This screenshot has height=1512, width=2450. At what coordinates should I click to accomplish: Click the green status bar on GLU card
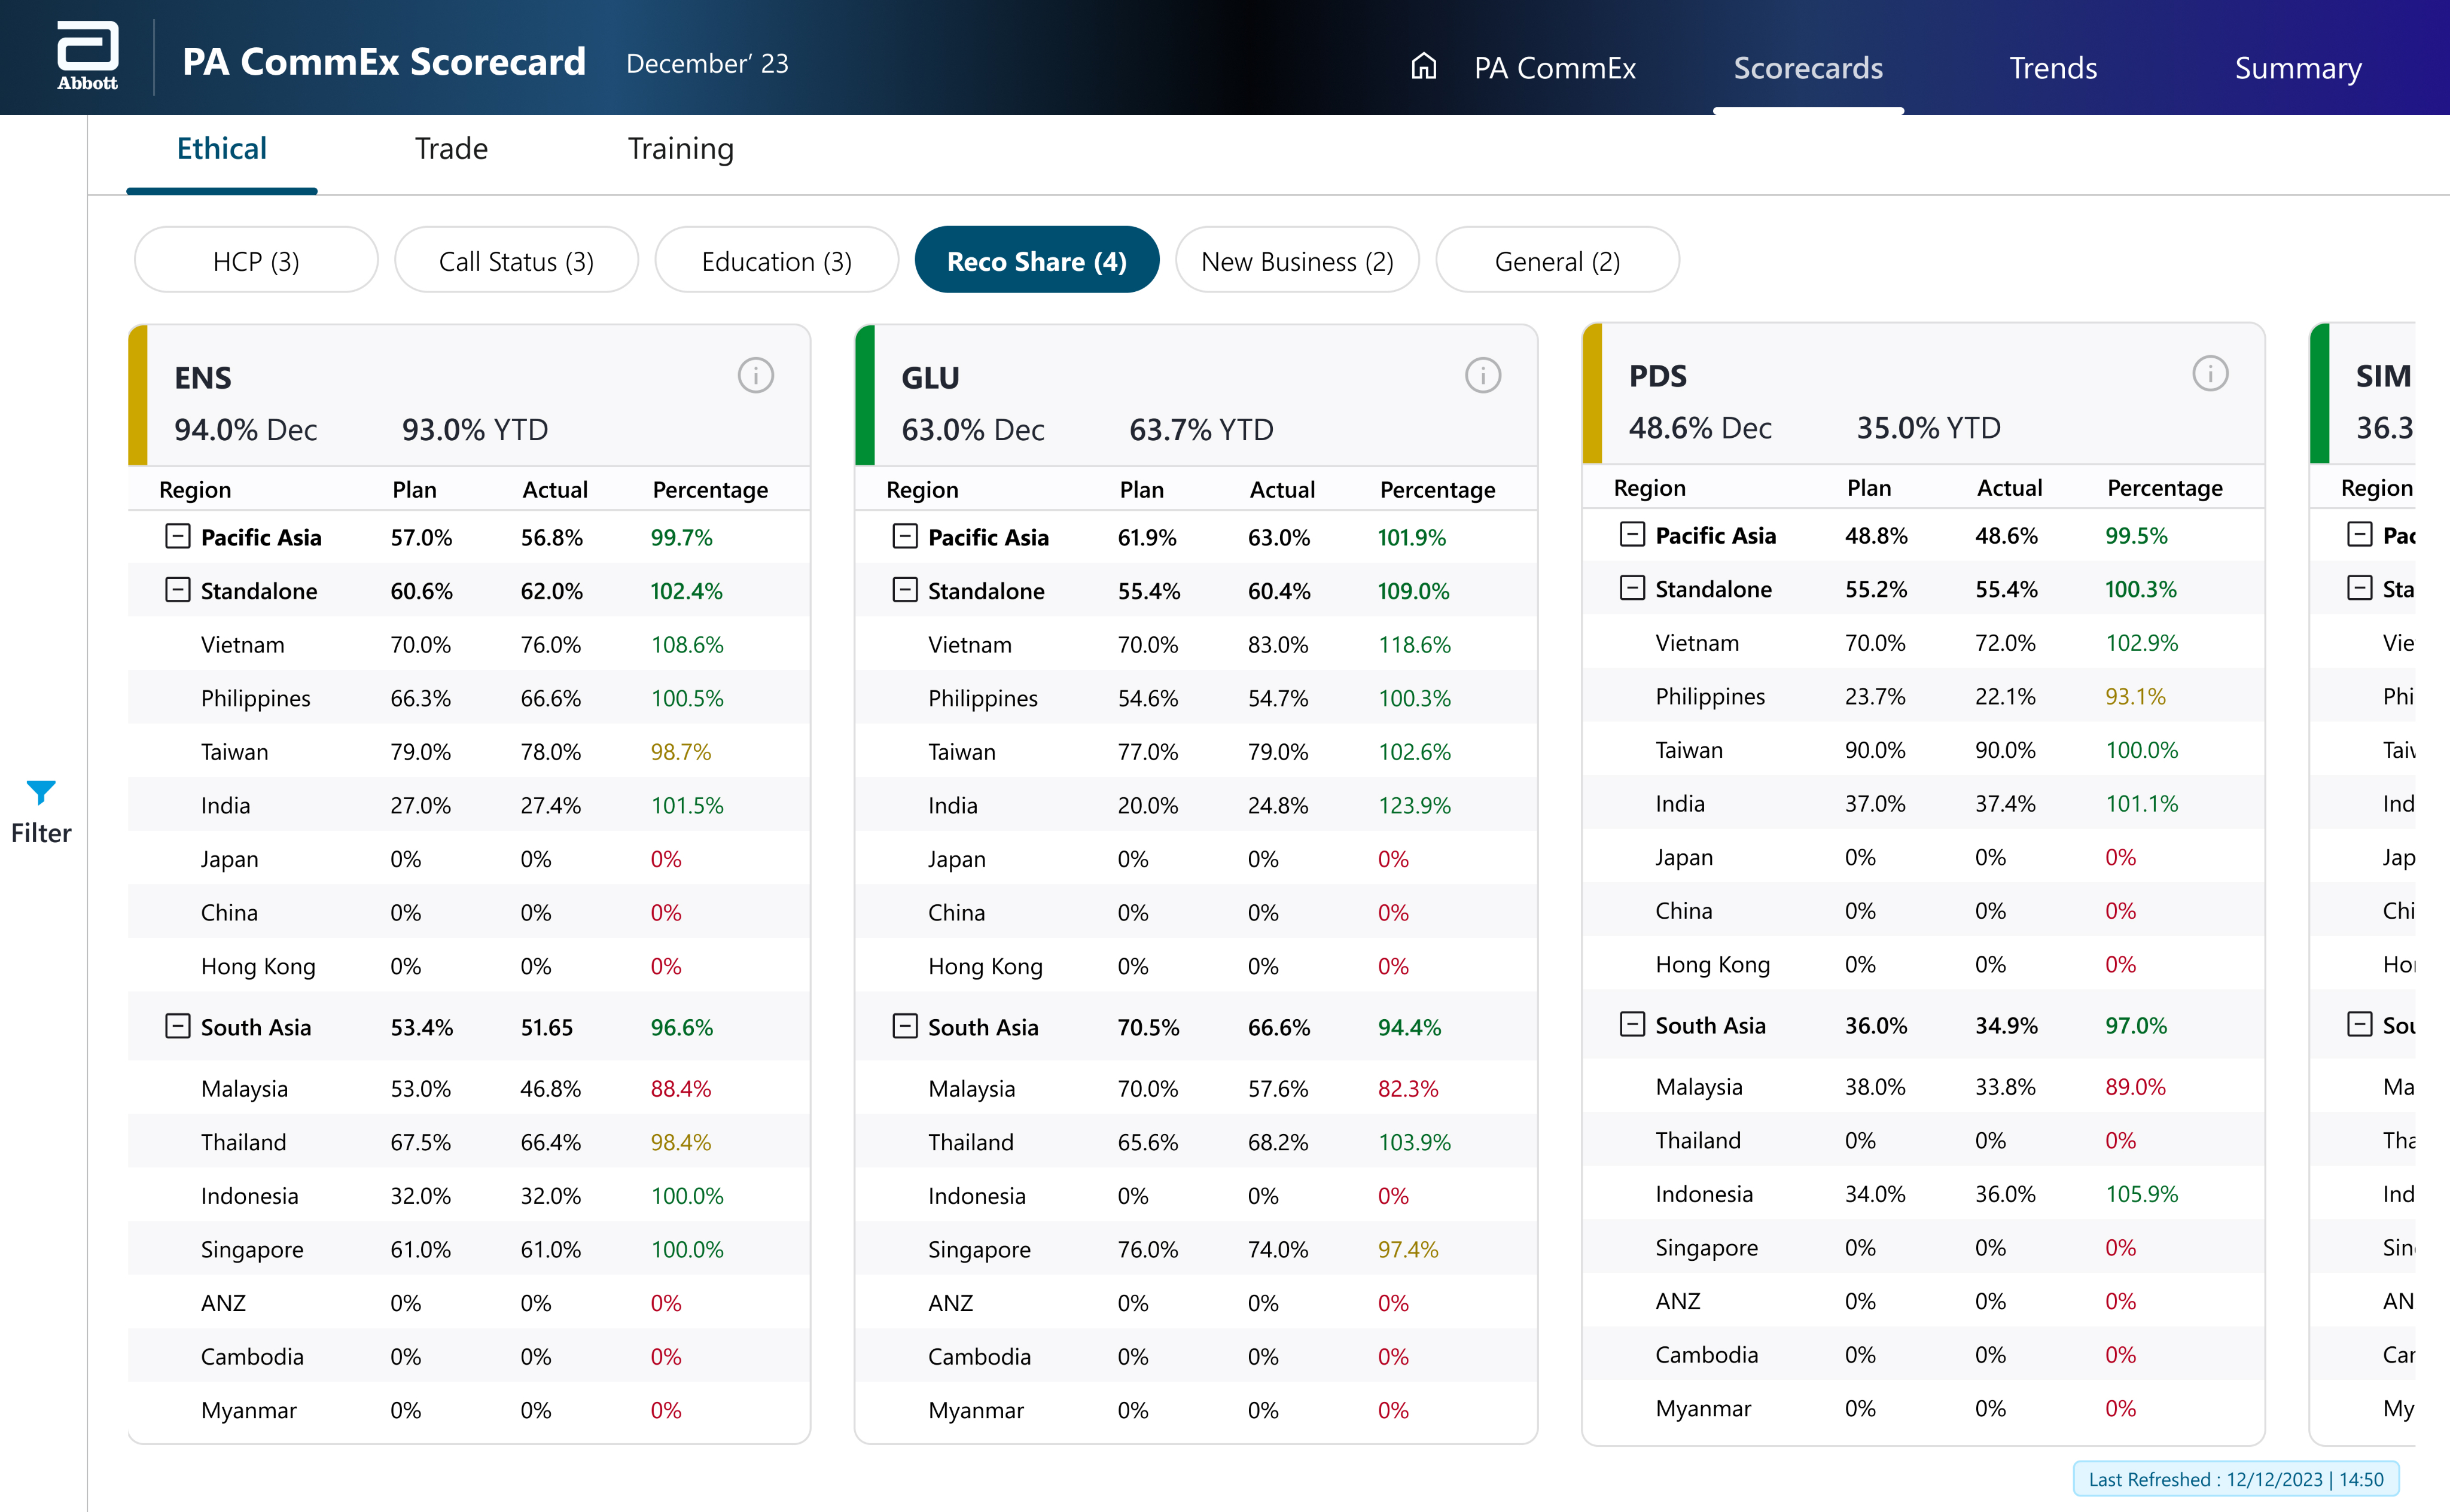click(x=865, y=395)
